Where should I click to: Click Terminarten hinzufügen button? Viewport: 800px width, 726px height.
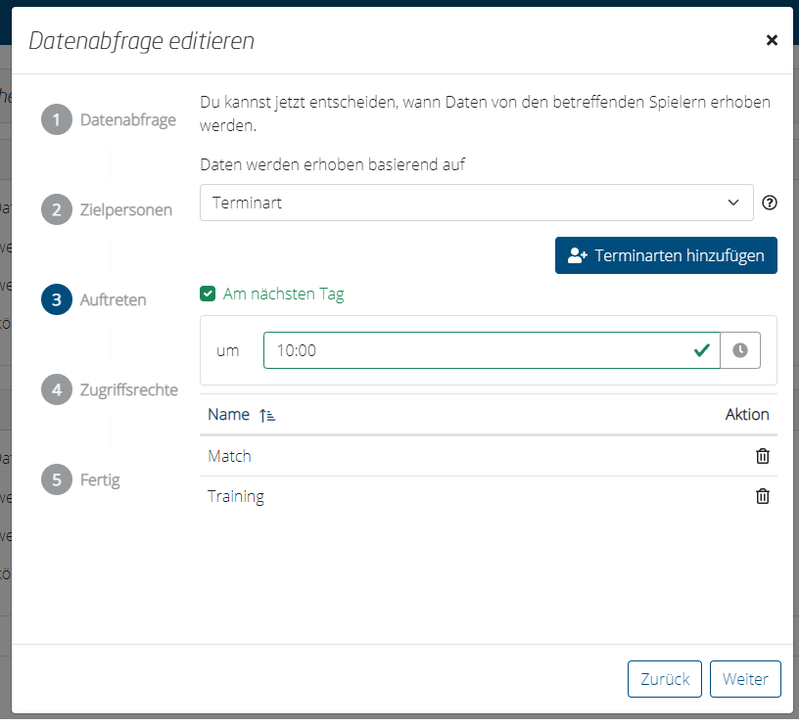point(666,256)
